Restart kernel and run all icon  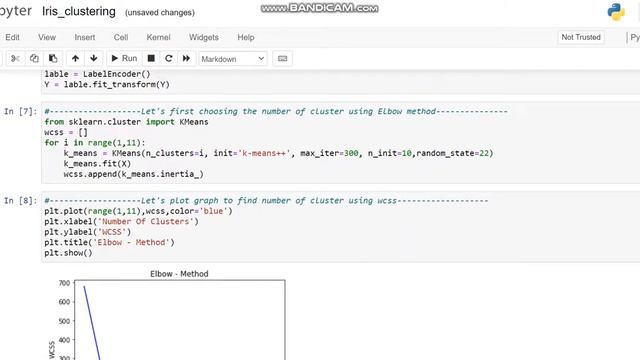[x=186, y=59]
